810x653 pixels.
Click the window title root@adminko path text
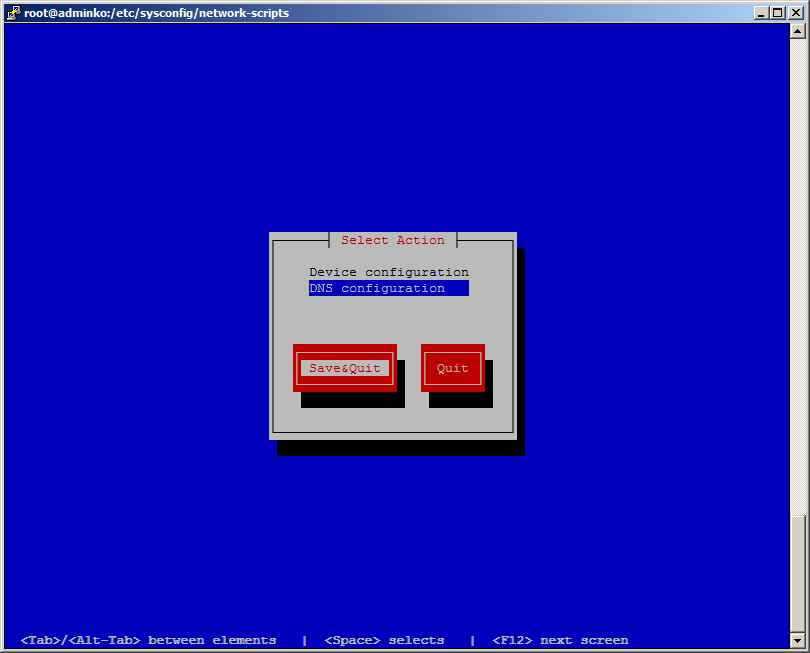[157, 13]
